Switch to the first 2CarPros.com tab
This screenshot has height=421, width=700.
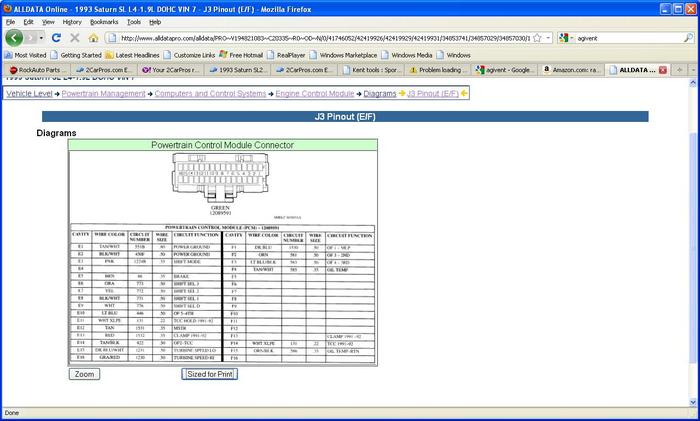(x=103, y=70)
